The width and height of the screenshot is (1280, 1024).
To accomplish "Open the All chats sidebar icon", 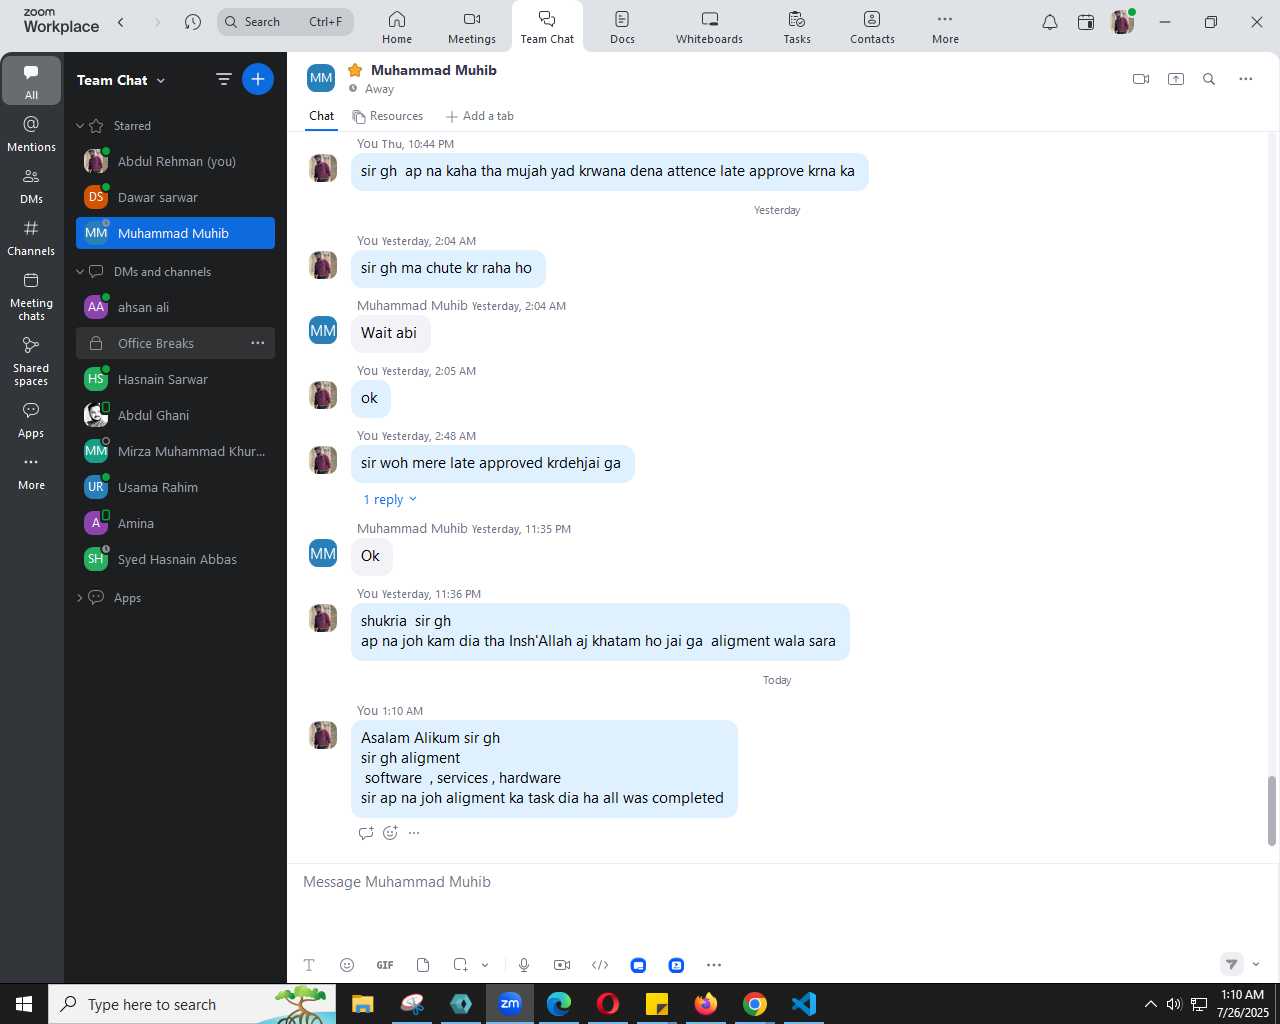I will [x=31, y=81].
